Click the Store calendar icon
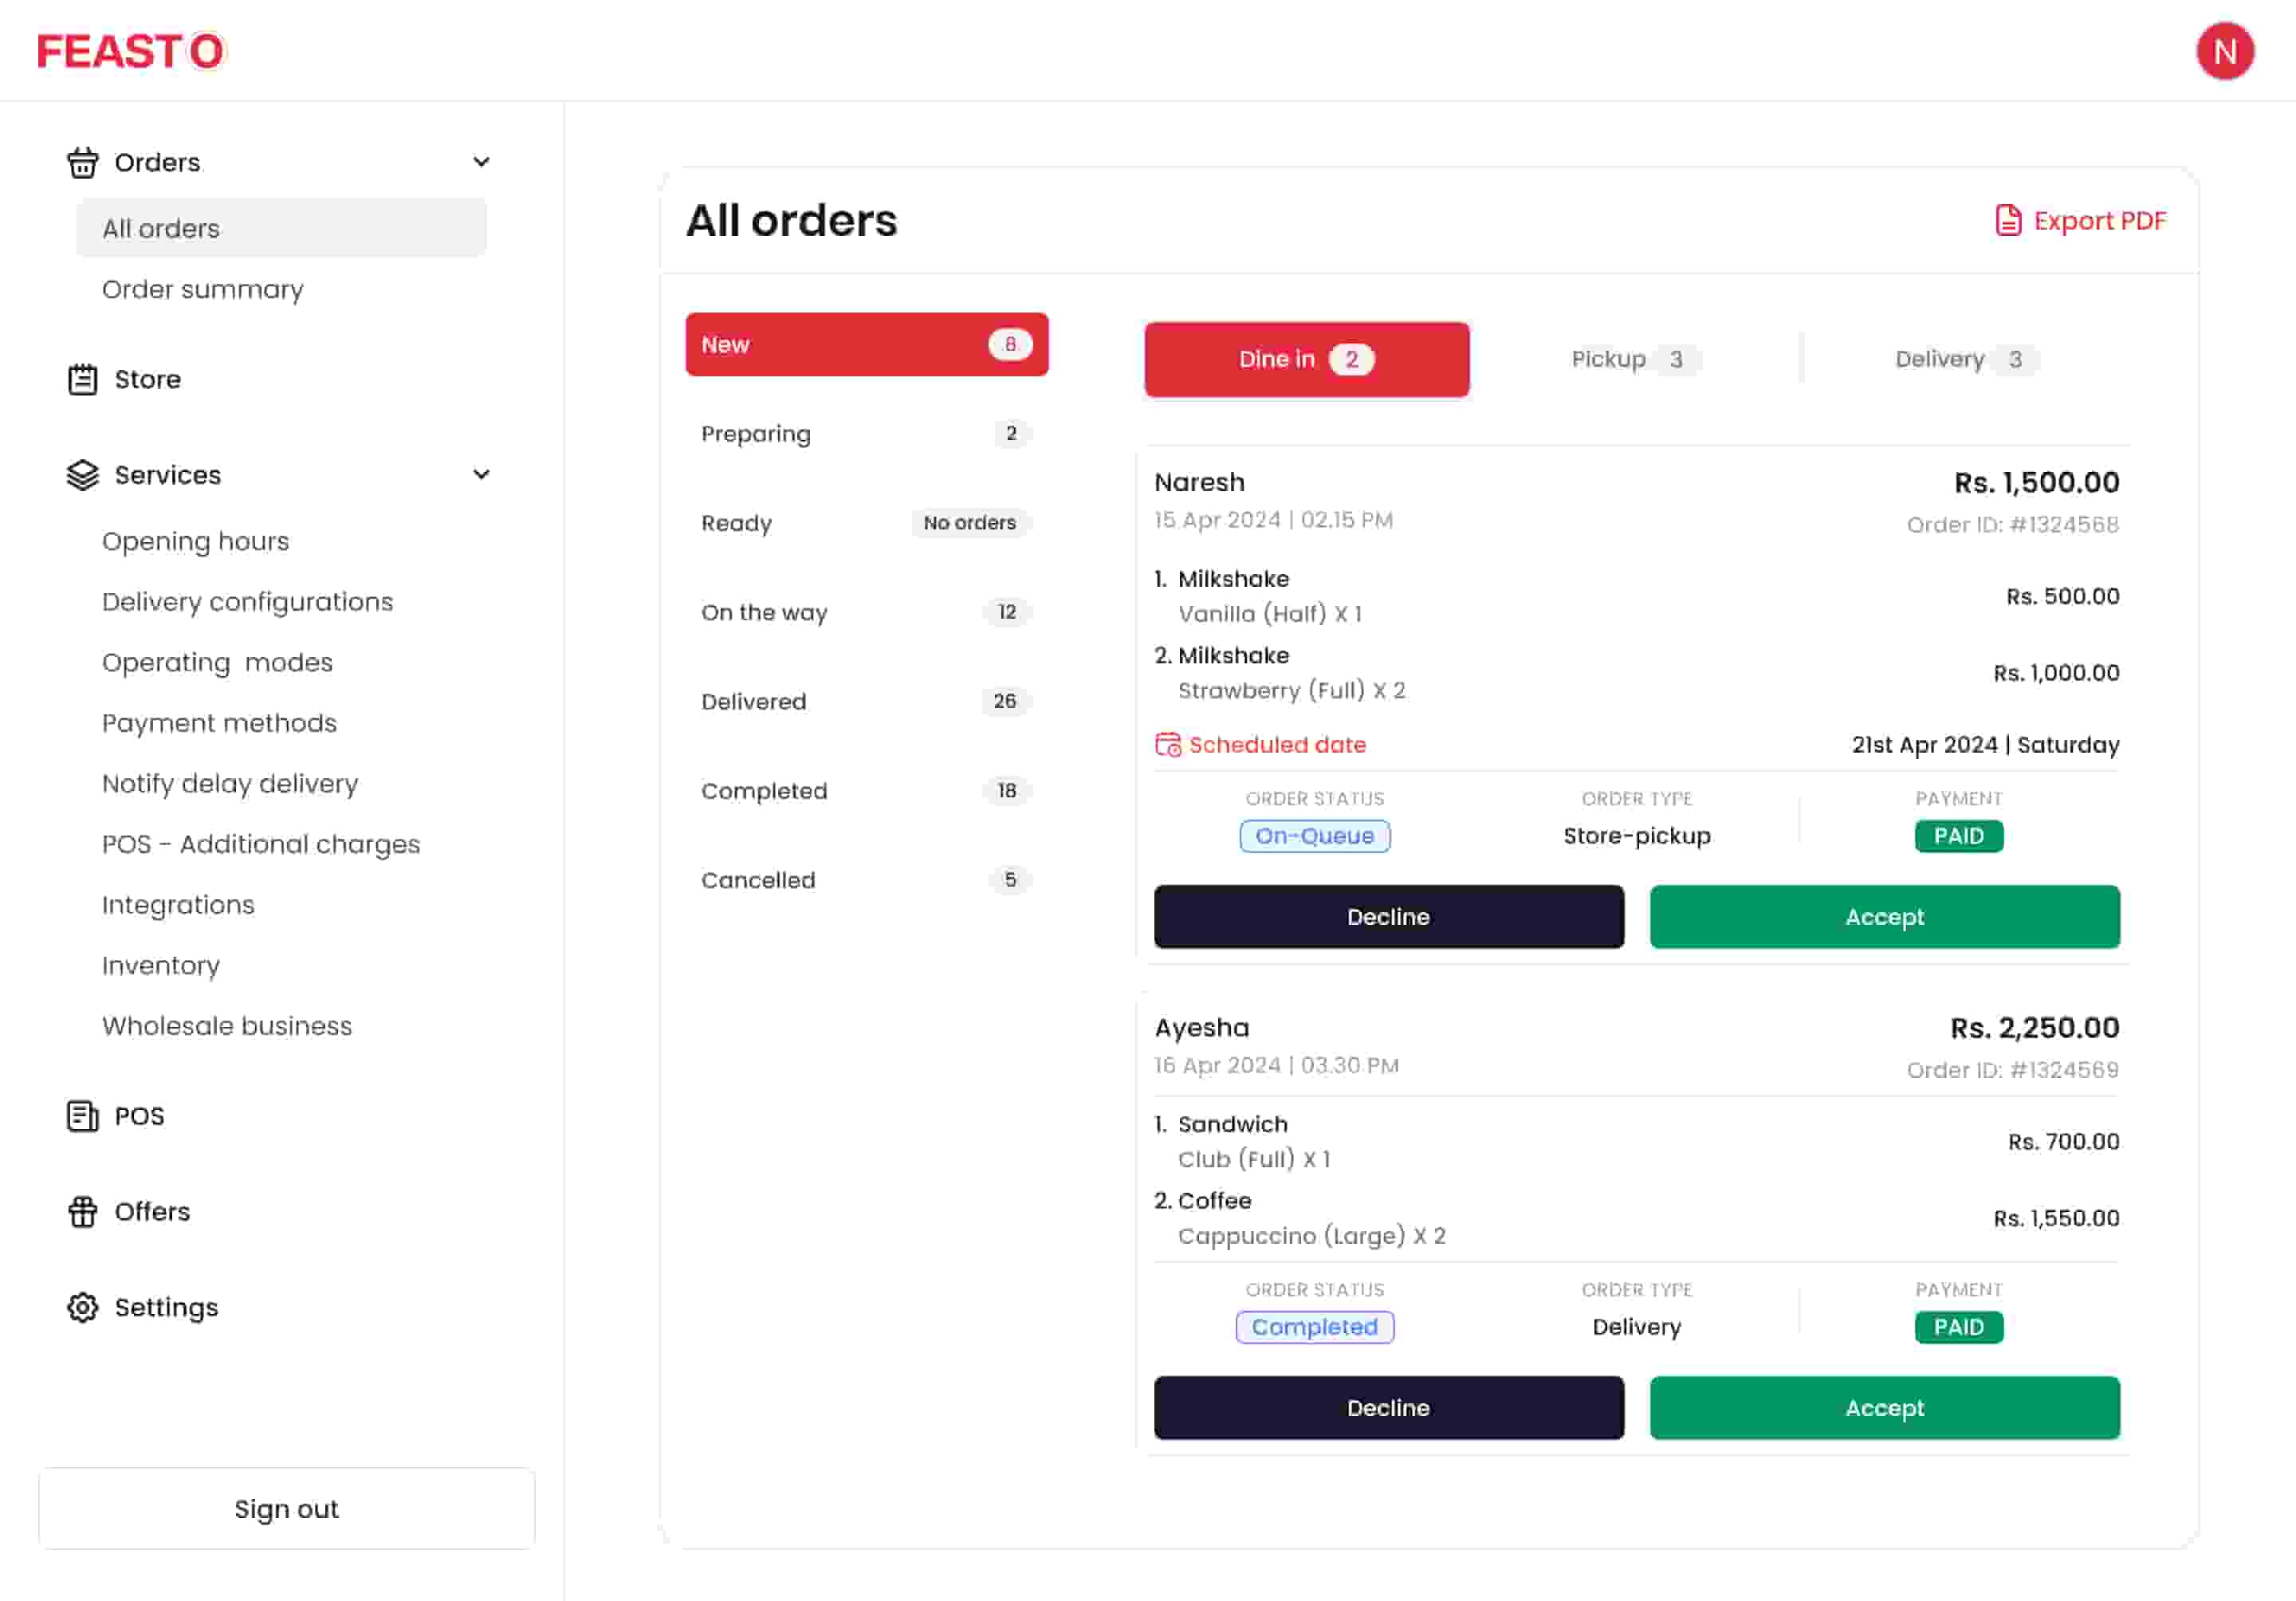Viewport: 2296px width, 1601px height. [82, 379]
